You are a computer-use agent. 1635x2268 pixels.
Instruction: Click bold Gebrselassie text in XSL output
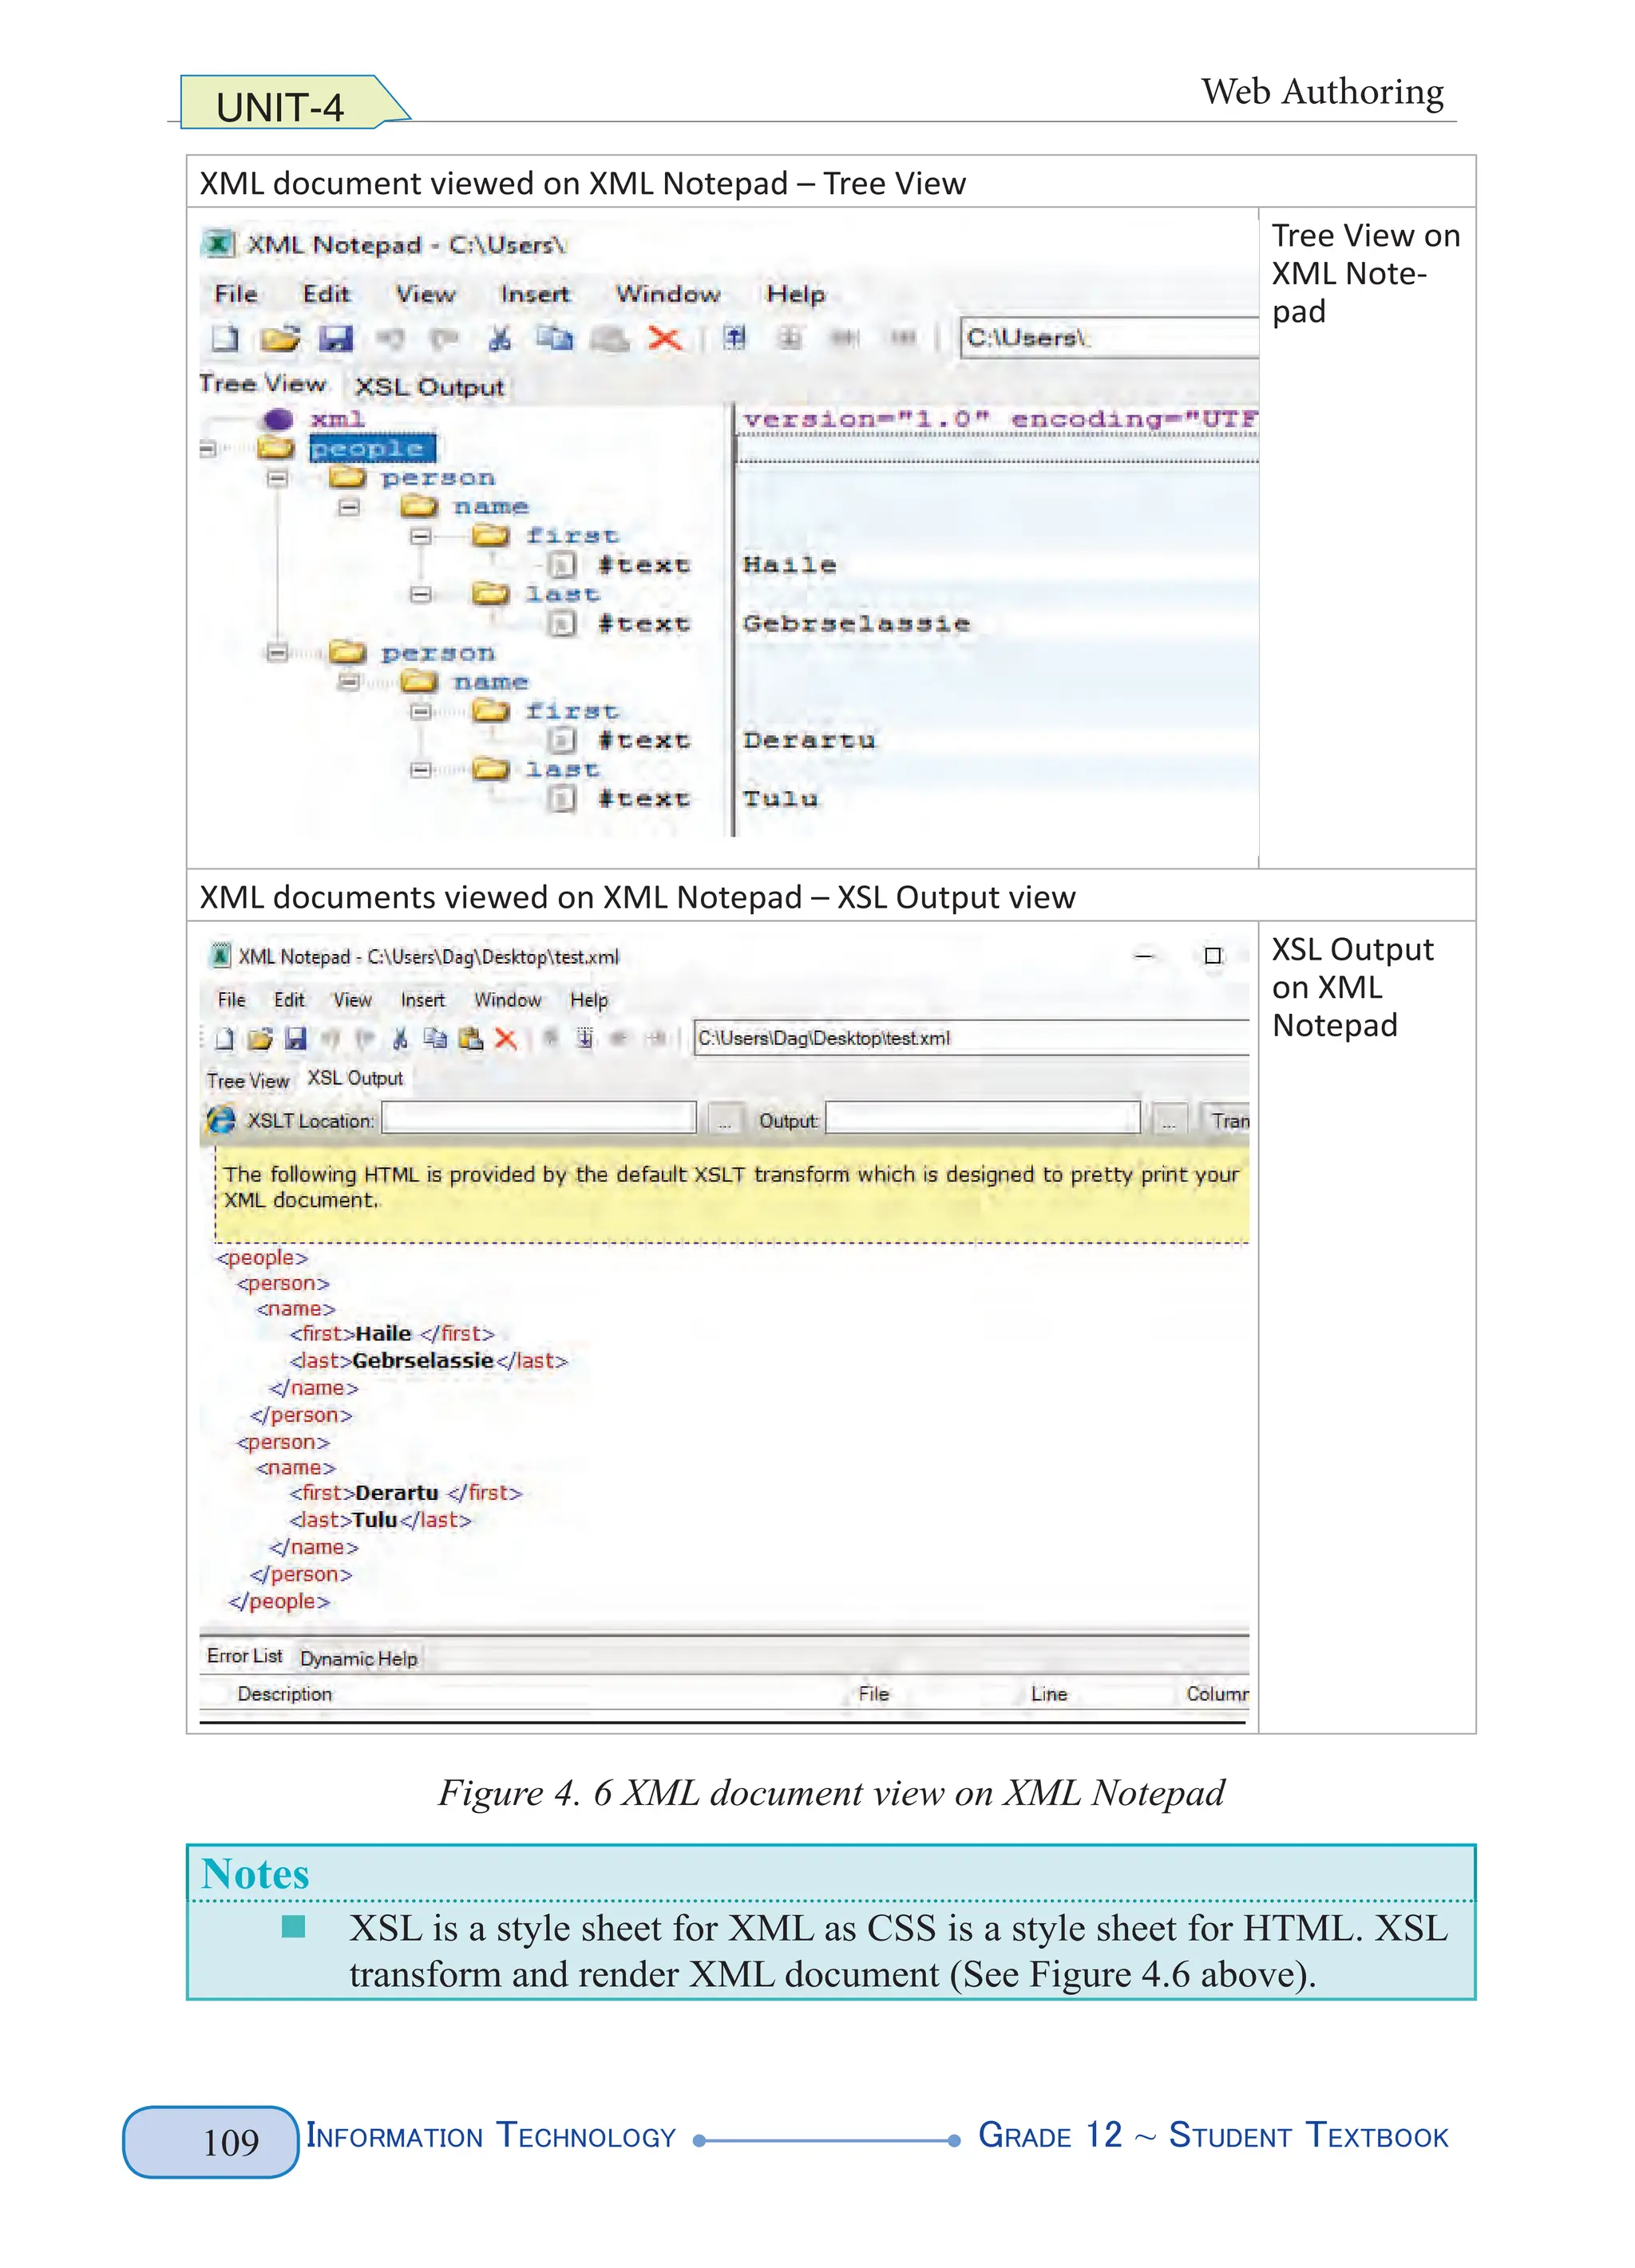[x=423, y=1361]
